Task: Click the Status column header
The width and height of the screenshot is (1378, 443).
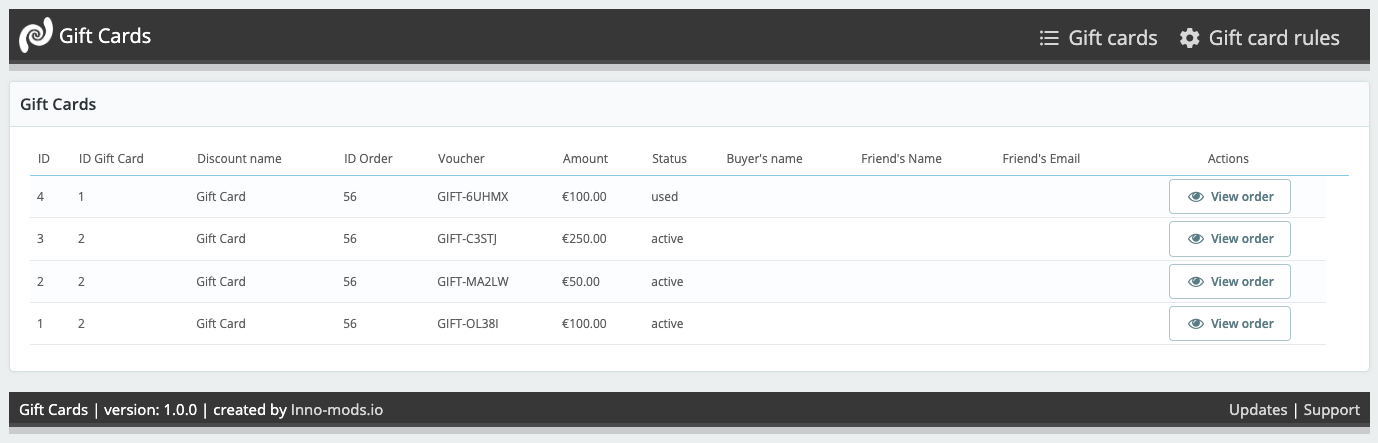Action: pos(669,158)
